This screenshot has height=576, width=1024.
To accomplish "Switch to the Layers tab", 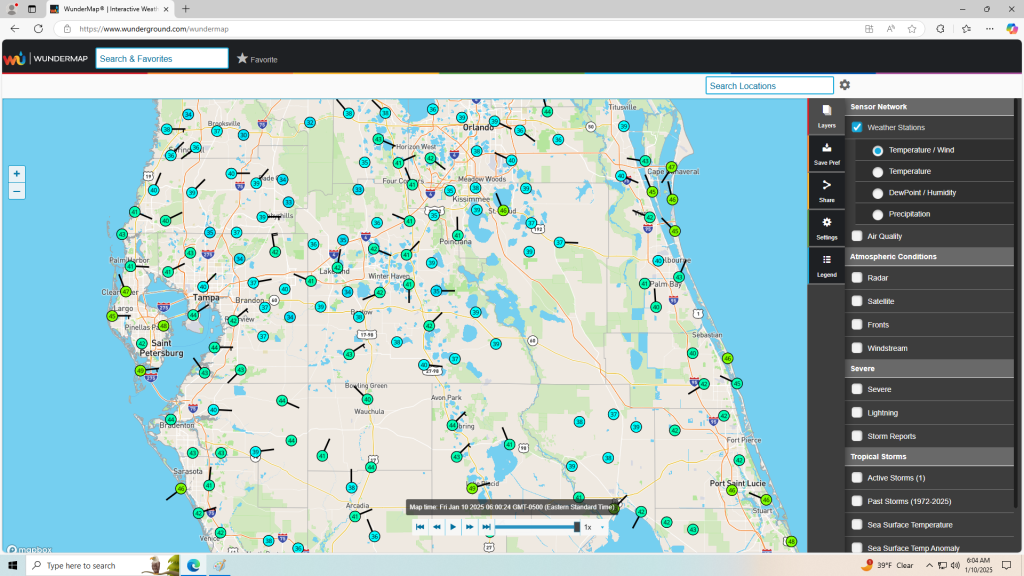I will 826,116.
